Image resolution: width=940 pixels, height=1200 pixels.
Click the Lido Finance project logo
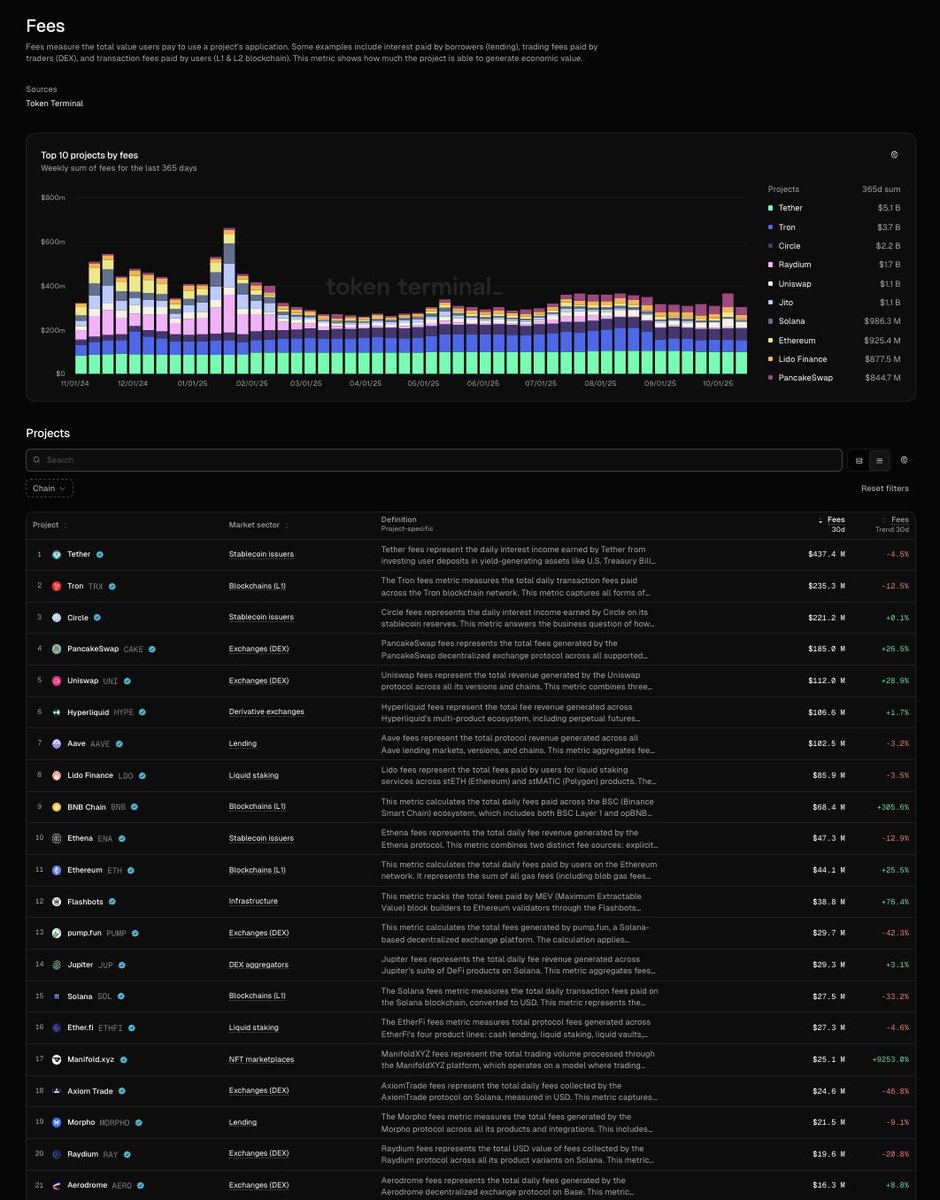coord(57,775)
